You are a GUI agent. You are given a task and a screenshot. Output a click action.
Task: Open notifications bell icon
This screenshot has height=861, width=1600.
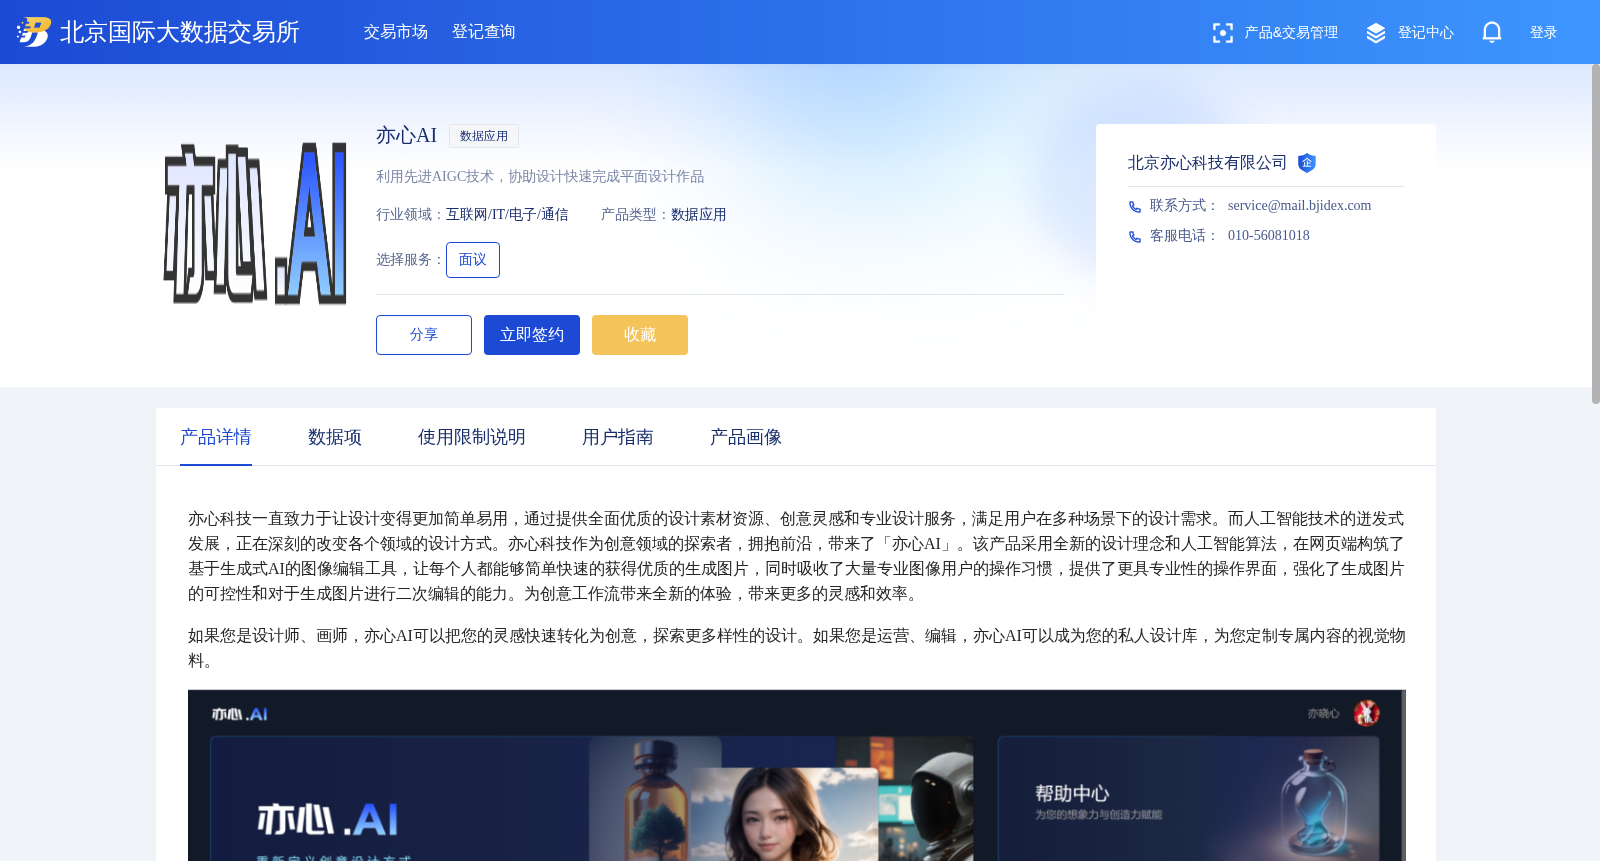click(1492, 33)
